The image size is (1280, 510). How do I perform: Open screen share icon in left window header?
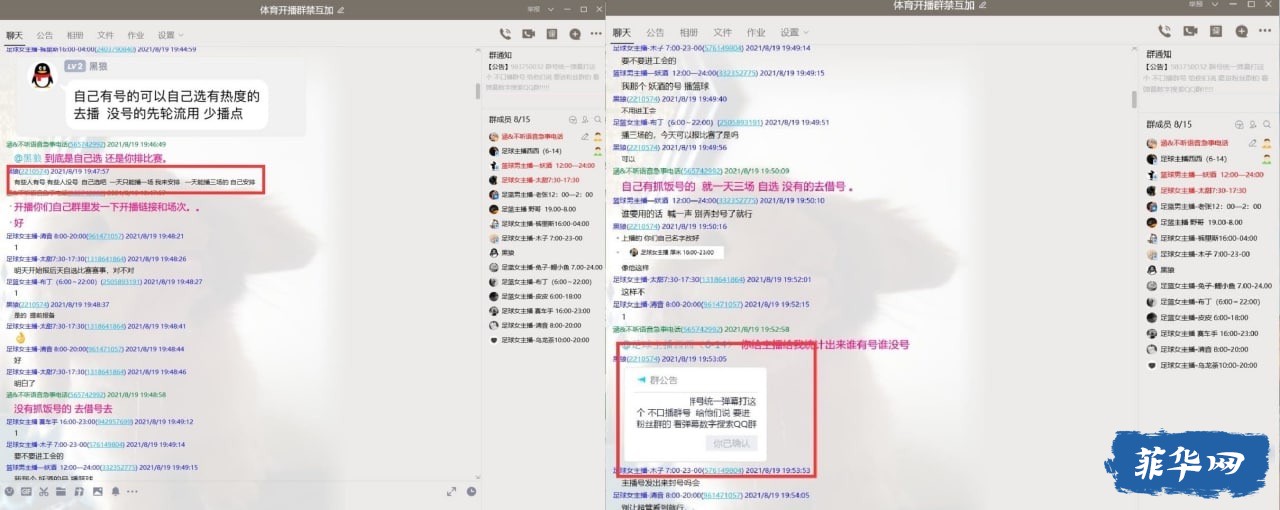[553, 34]
